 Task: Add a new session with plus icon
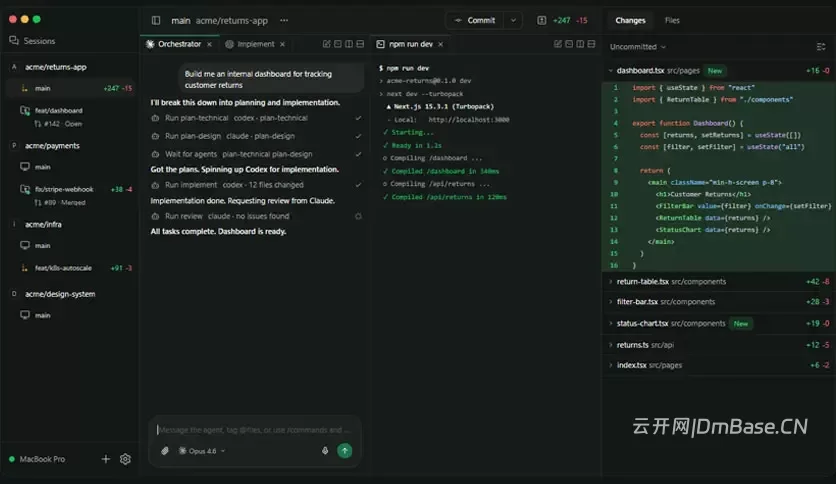[x=106, y=459]
